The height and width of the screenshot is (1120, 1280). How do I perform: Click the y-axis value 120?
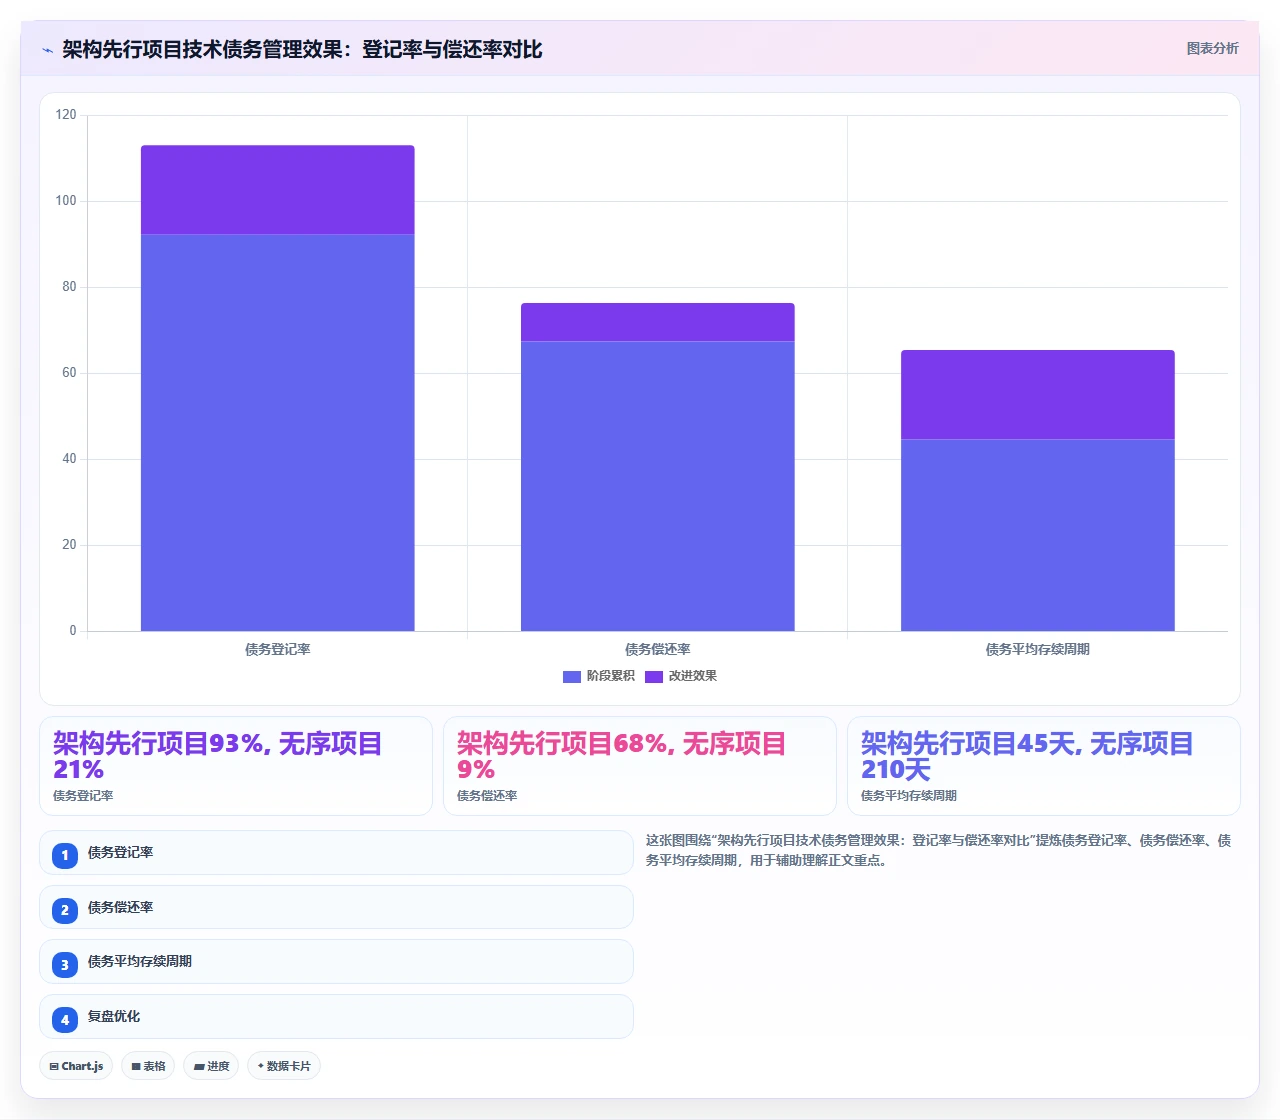(66, 115)
